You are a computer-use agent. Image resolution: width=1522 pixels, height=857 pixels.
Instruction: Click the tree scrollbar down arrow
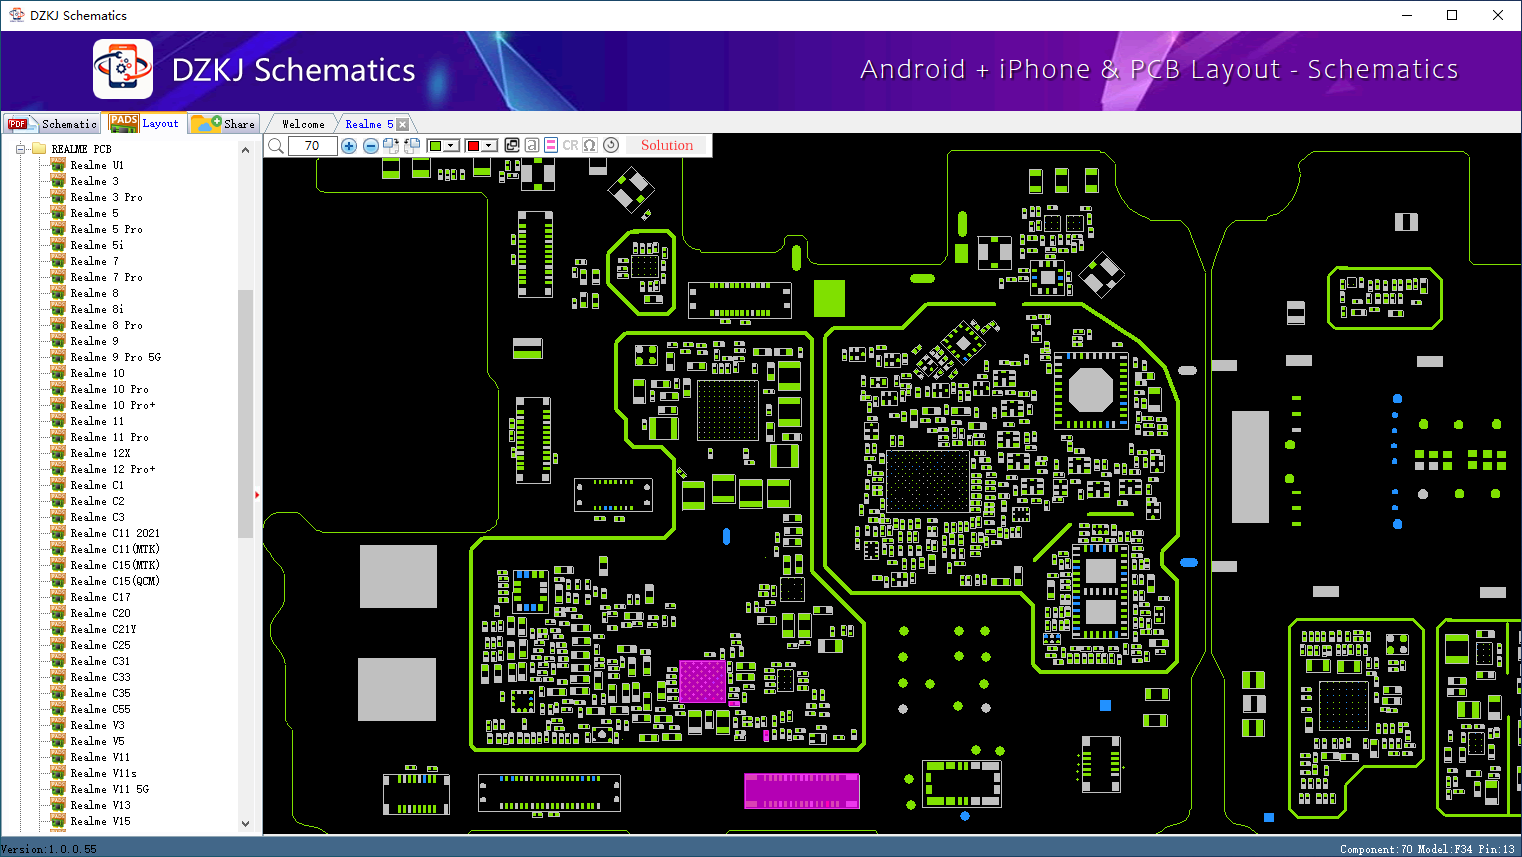point(245,824)
